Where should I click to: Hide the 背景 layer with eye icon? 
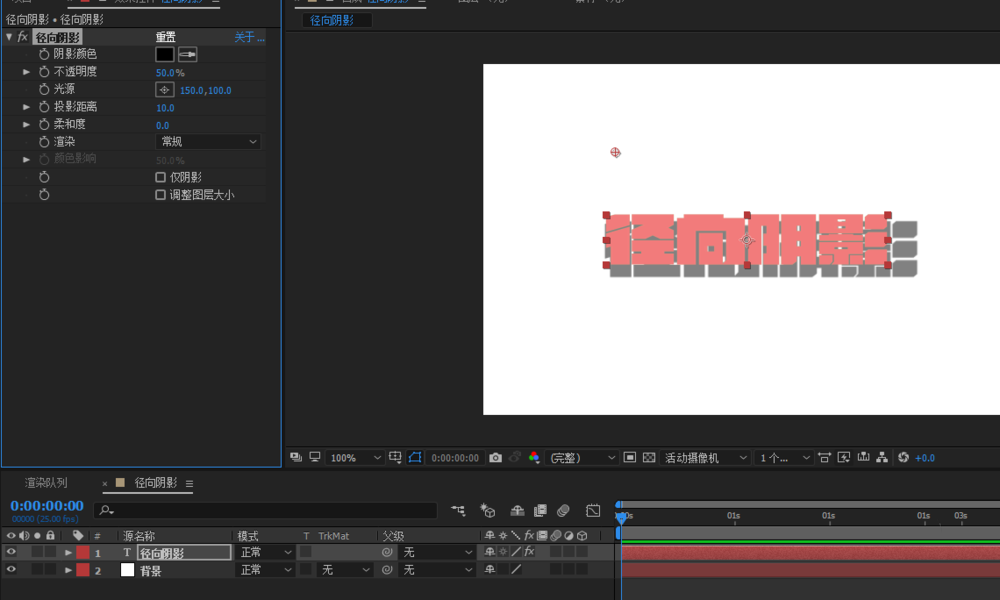11,570
